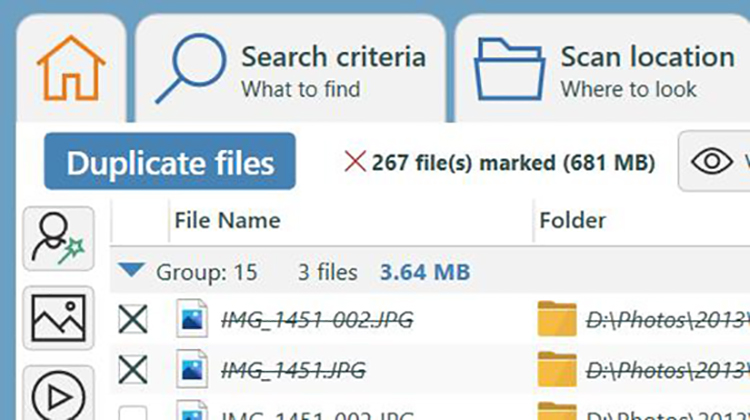
Task: Click the folder path in IMG_1451.JPG row
Action: 668,371
